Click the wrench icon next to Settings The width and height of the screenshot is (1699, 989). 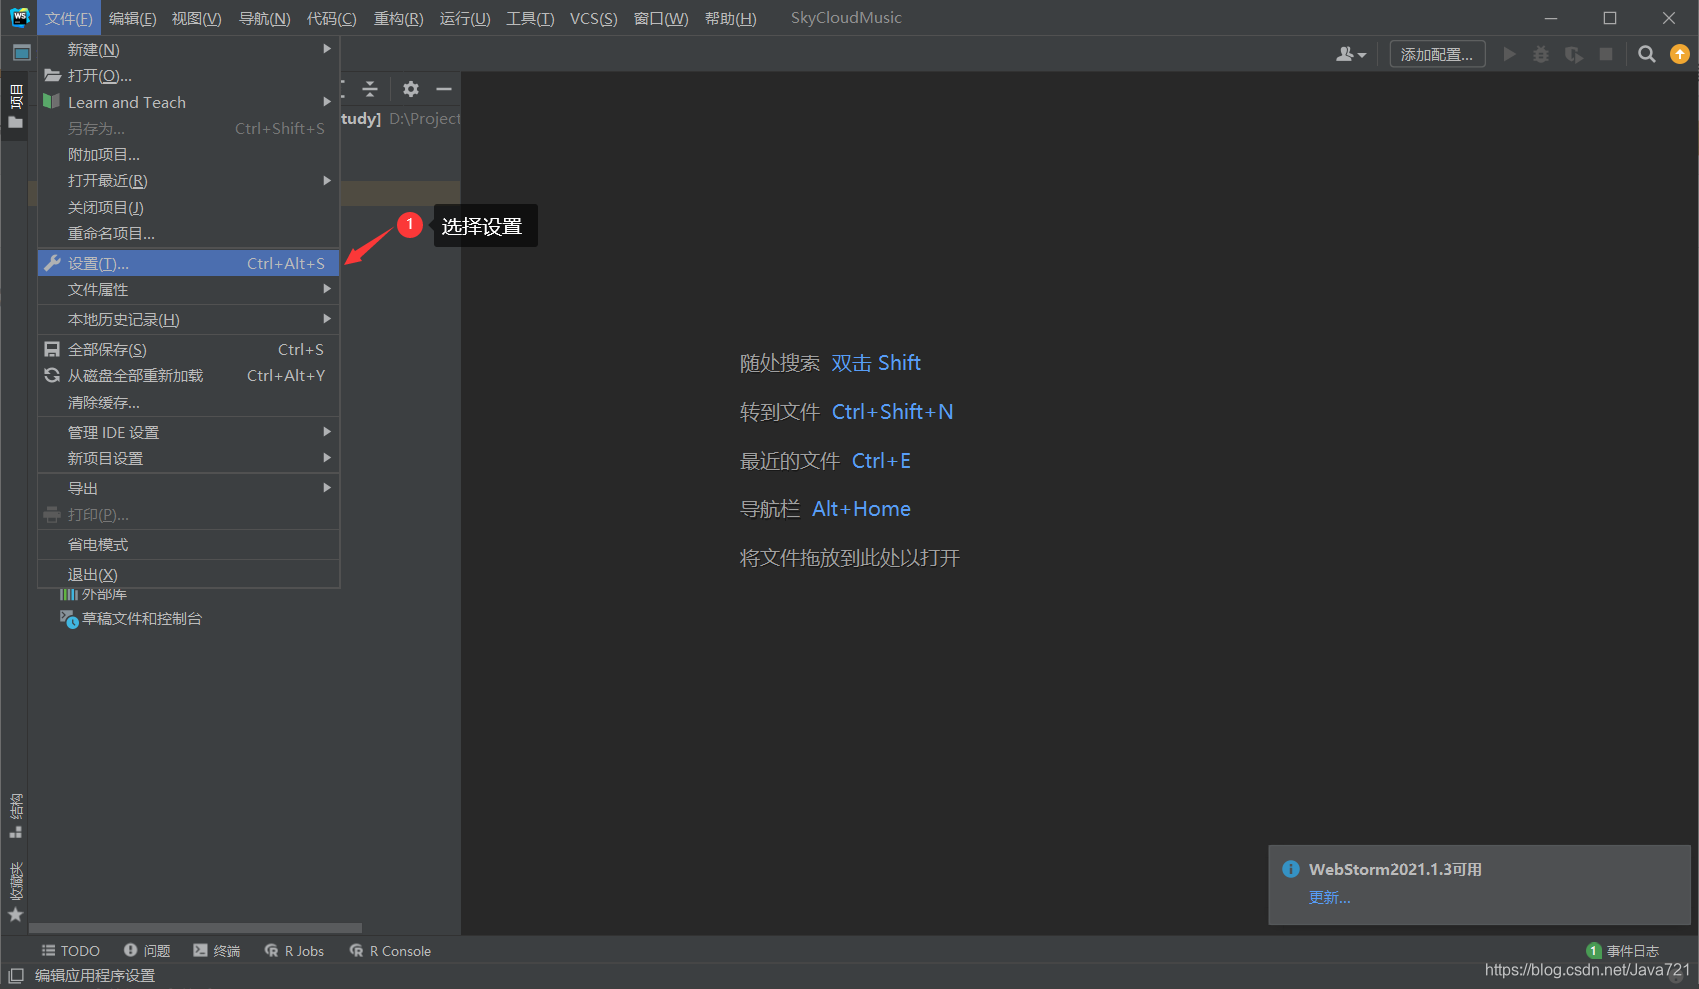point(52,263)
